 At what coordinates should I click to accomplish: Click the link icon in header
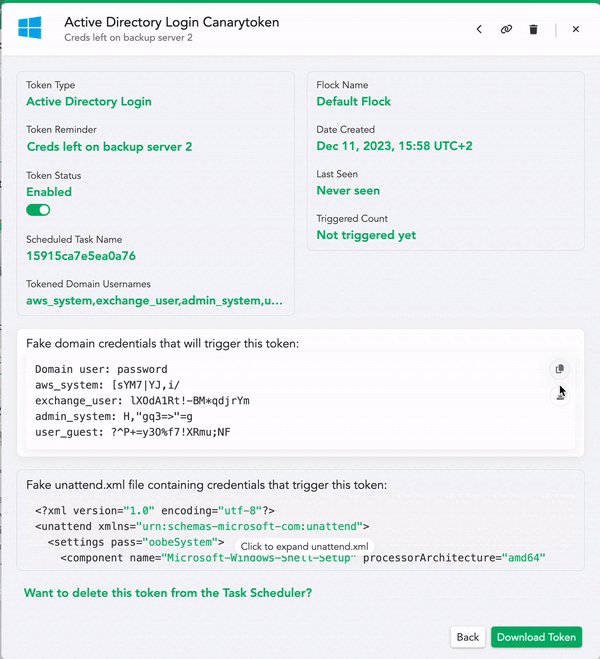pos(506,30)
